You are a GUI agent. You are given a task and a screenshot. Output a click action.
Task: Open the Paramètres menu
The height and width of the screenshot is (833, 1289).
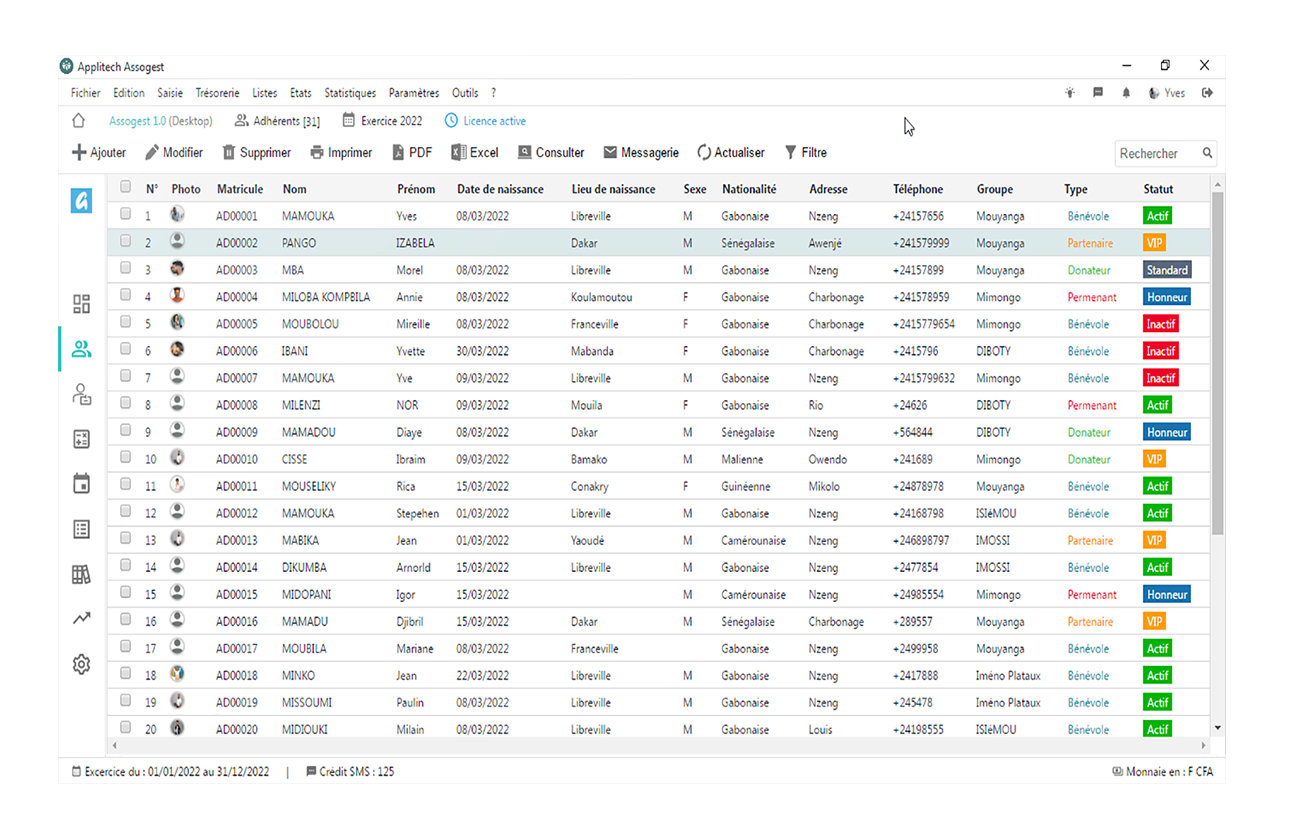[414, 93]
